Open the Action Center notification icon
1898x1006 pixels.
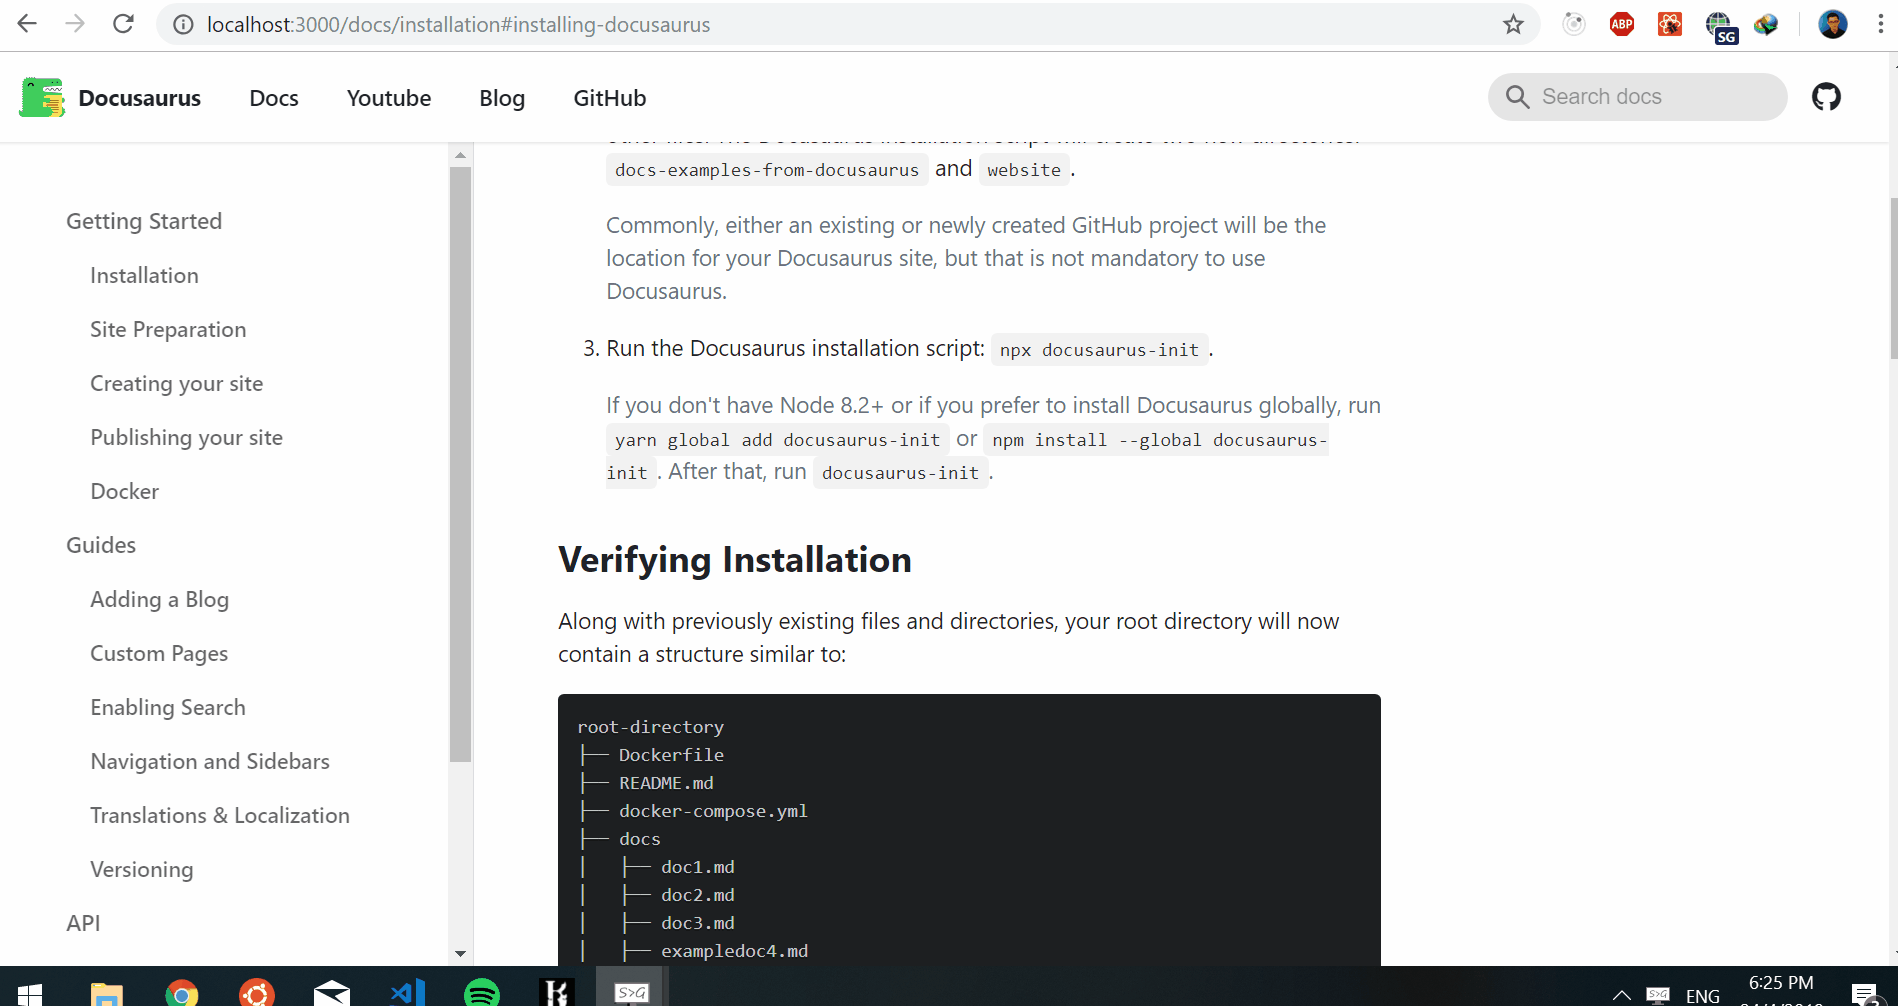[1864, 995]
